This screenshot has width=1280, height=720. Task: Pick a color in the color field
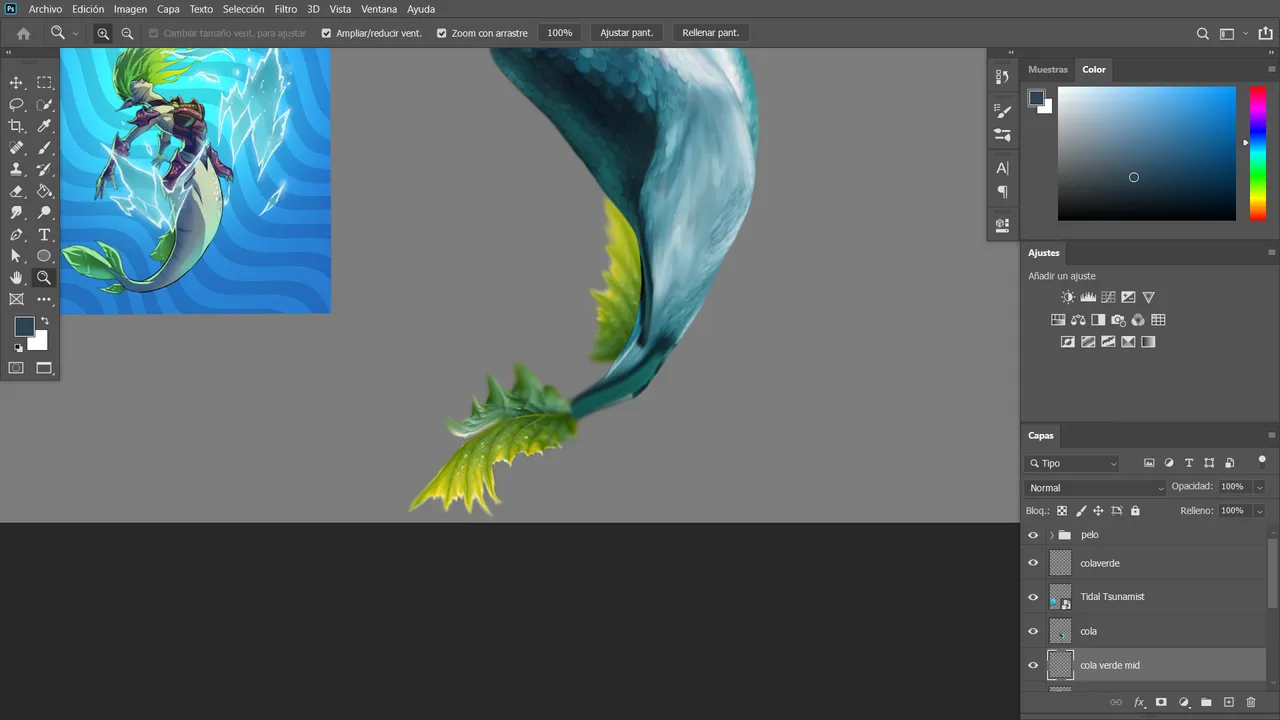pos(1147,153)
